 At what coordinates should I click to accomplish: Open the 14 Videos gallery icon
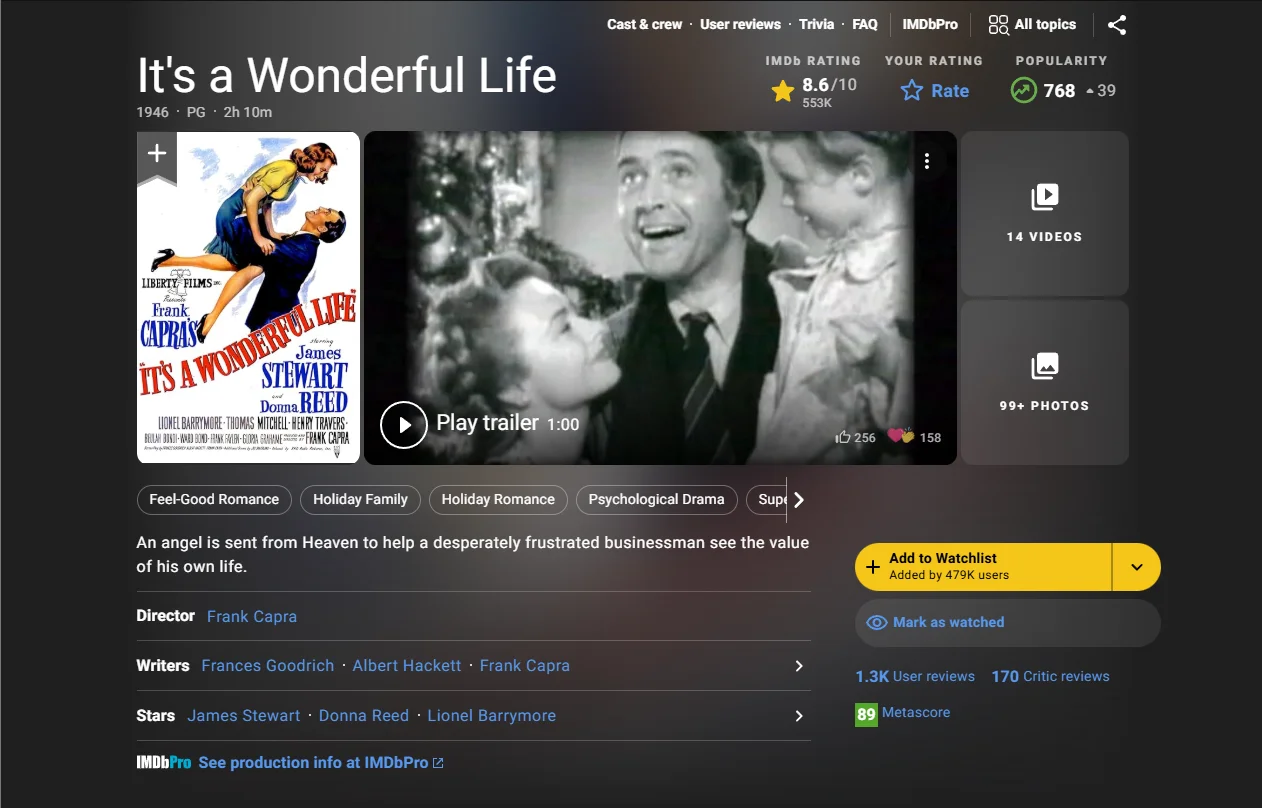[1043, 197]
